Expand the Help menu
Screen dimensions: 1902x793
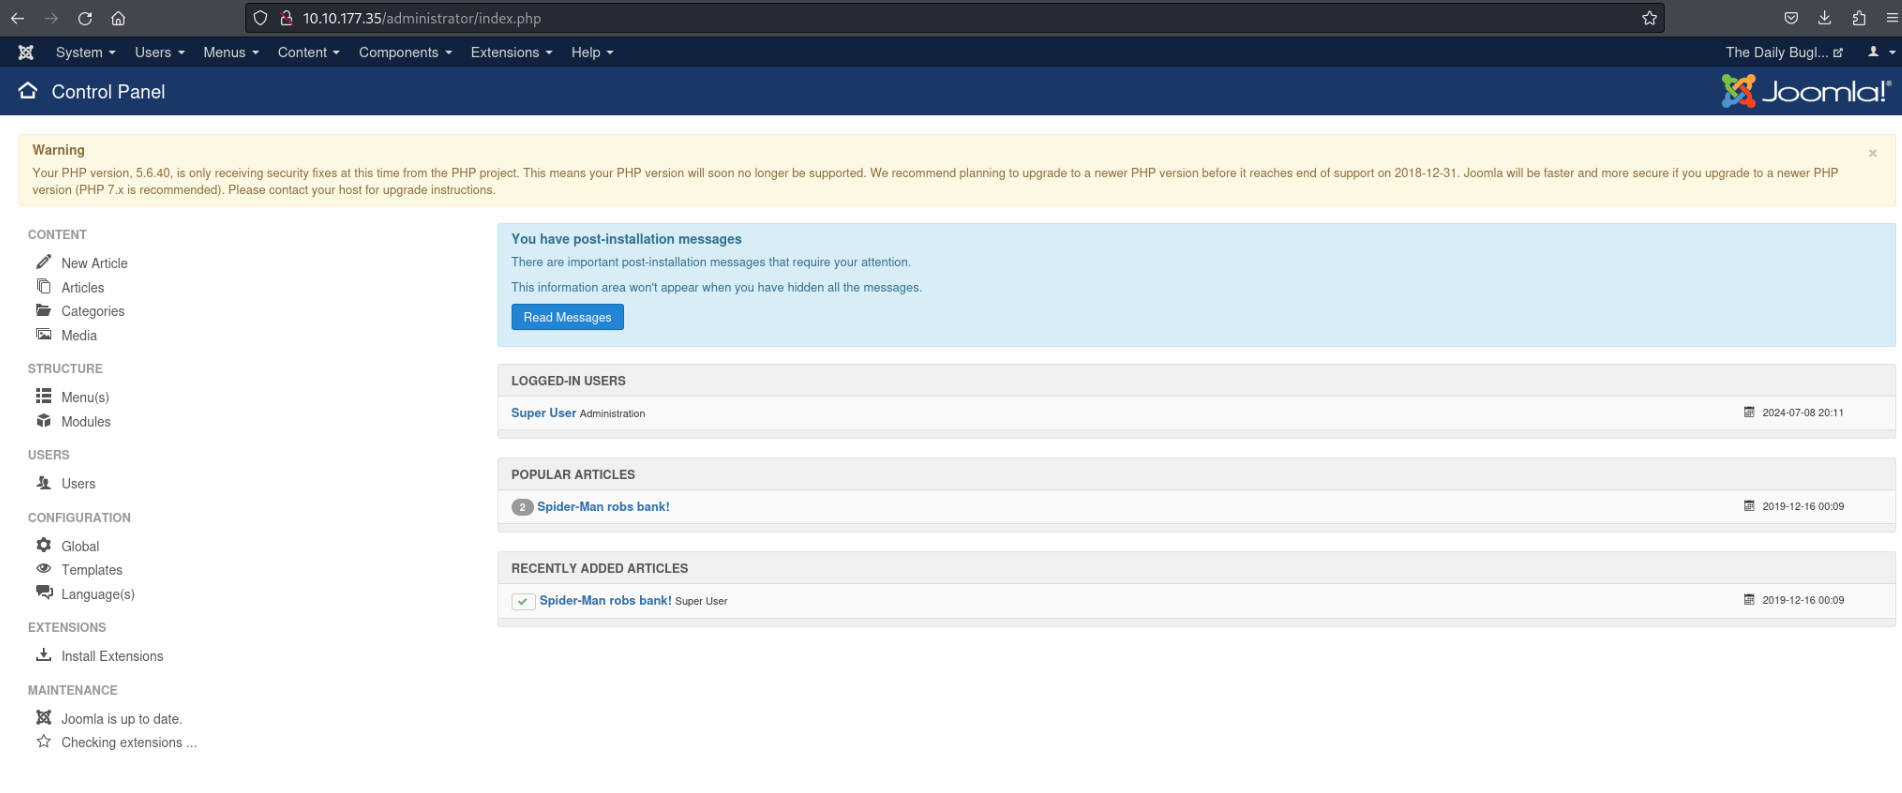click(x=593, y=52)
